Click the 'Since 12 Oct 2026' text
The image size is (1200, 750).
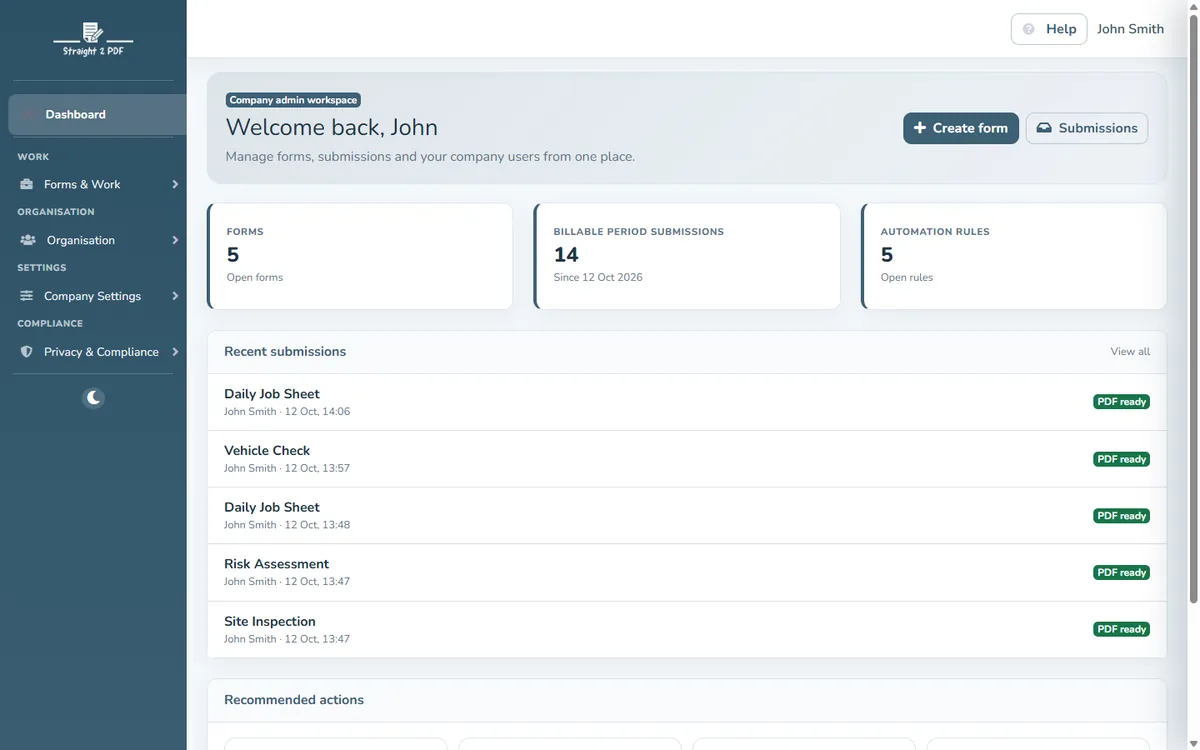click(598, 277)
